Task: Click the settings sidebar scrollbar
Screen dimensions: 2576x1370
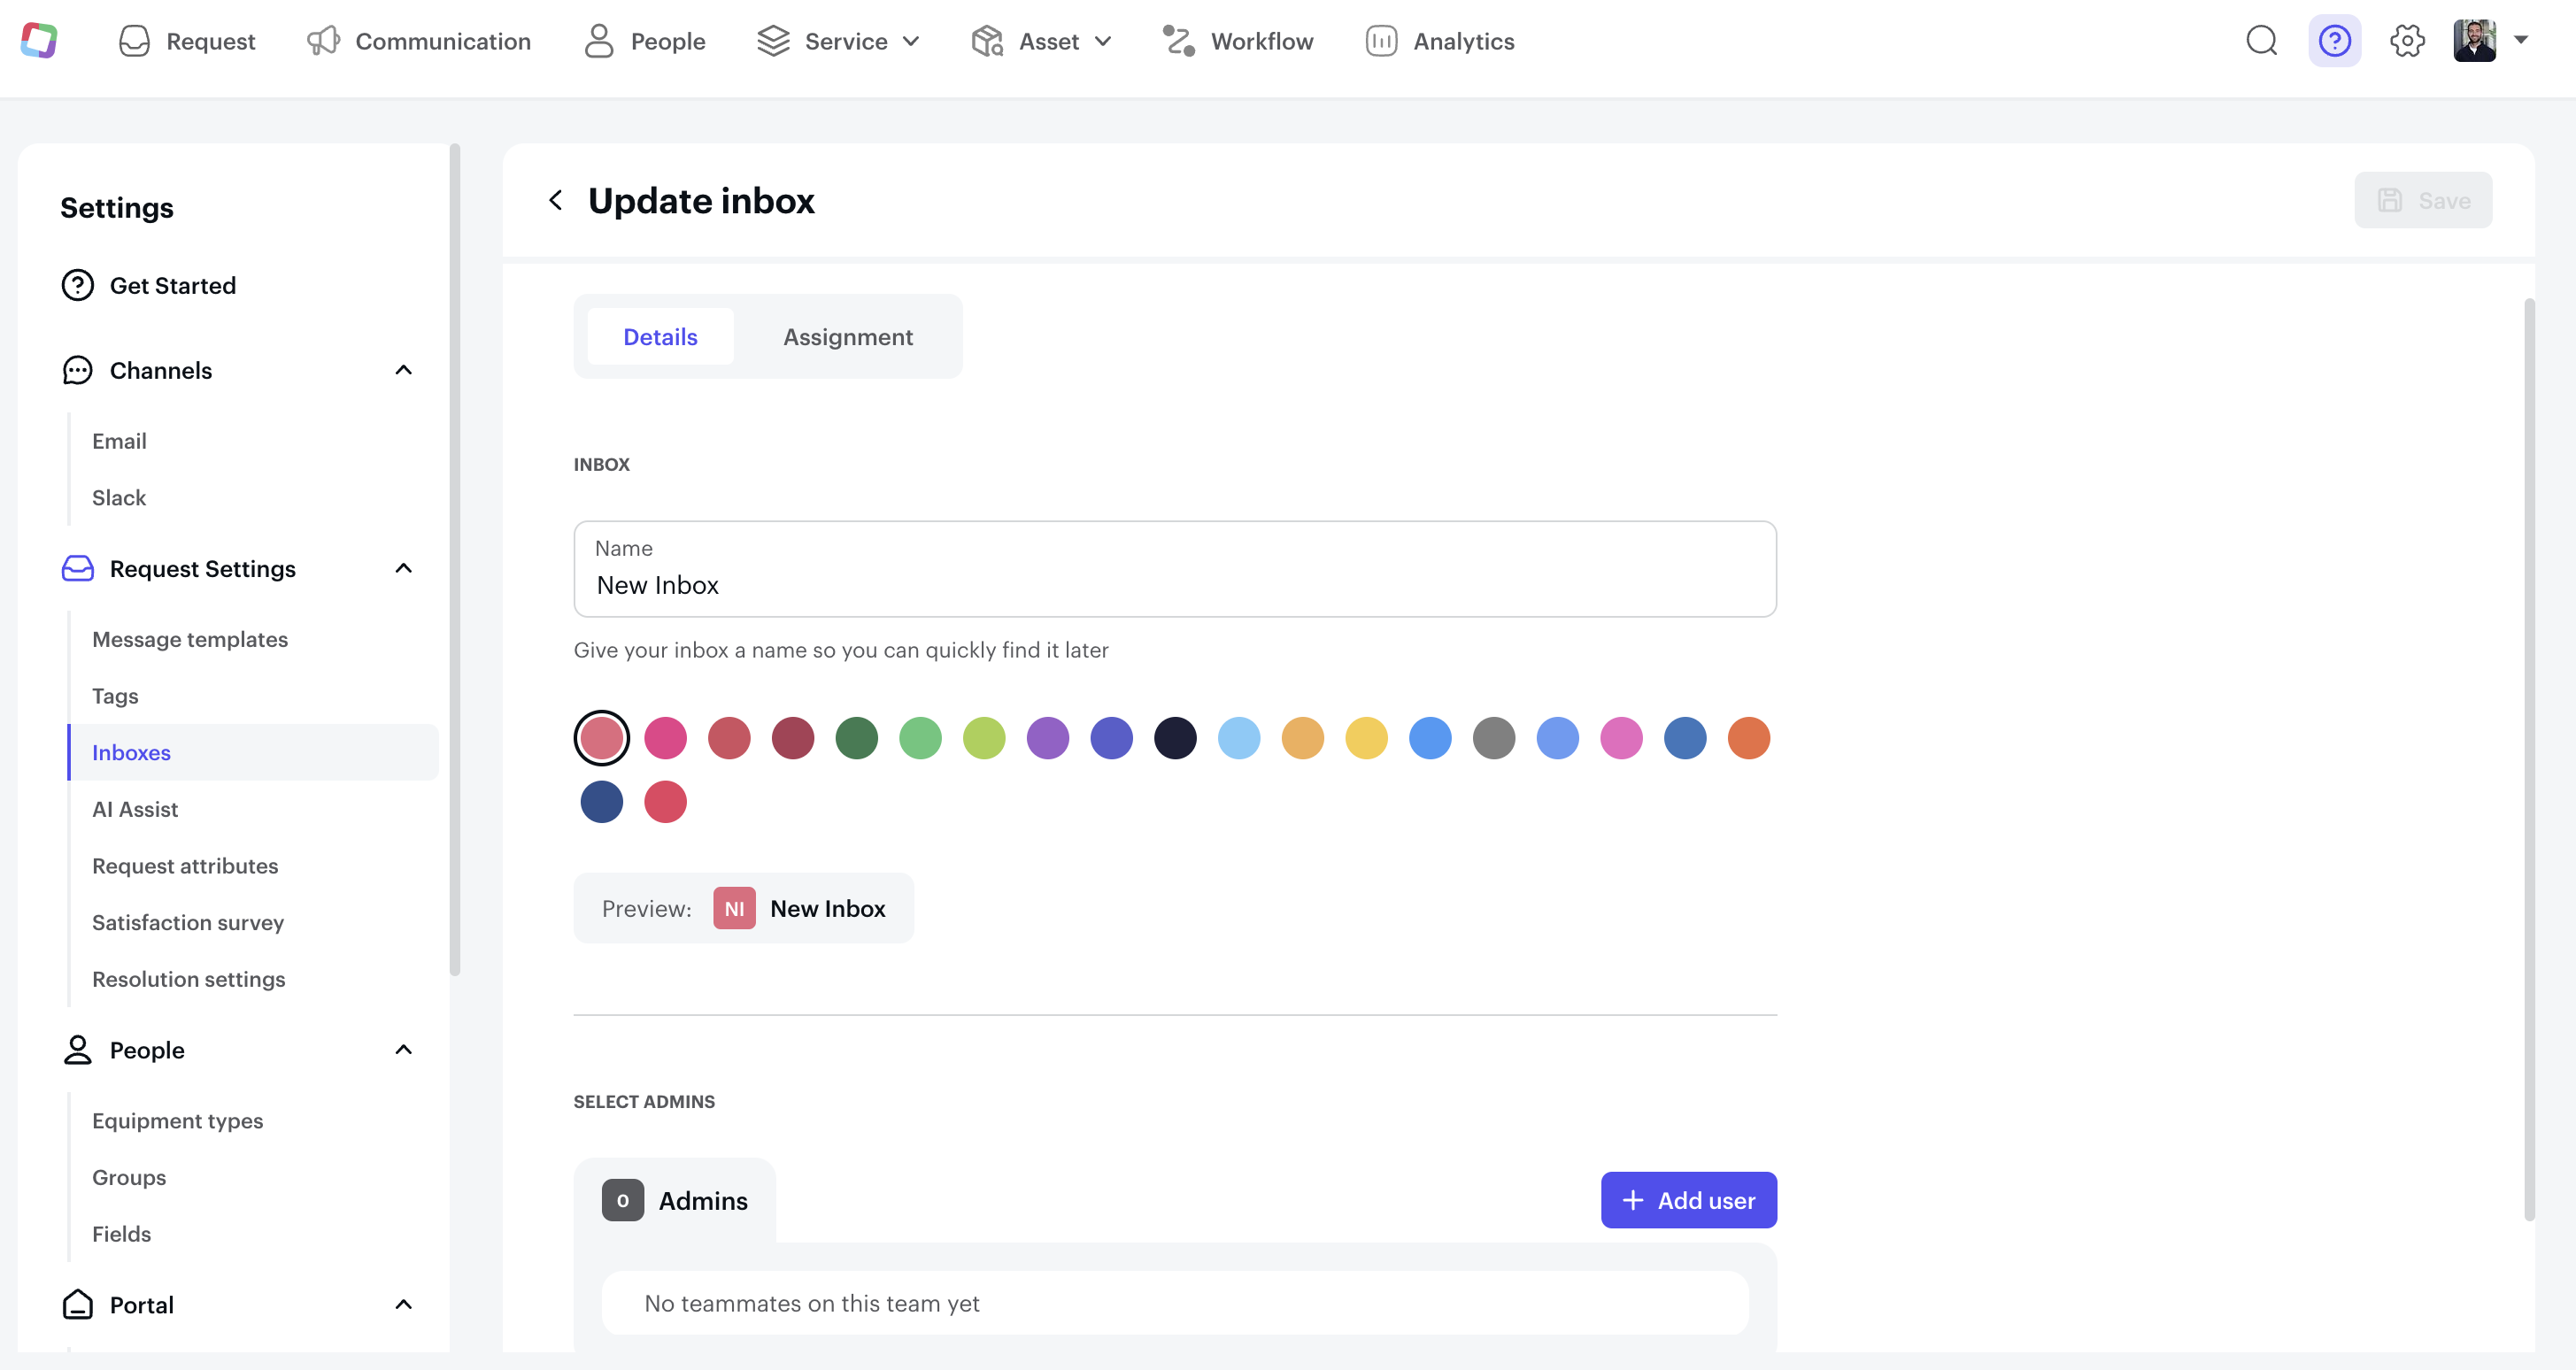Action: point(455,560)
